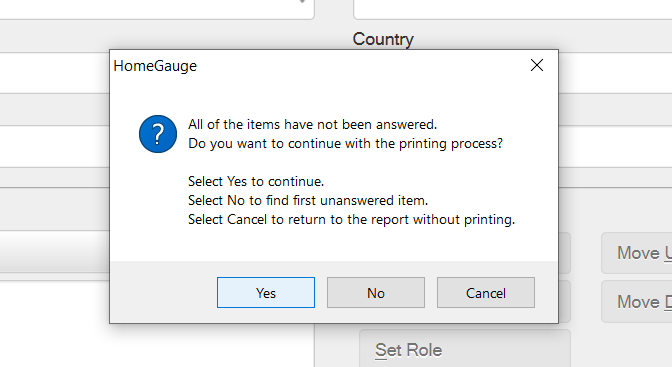
Task: Click the Move Down button behind the dialog
Action: tap(637, 302)
